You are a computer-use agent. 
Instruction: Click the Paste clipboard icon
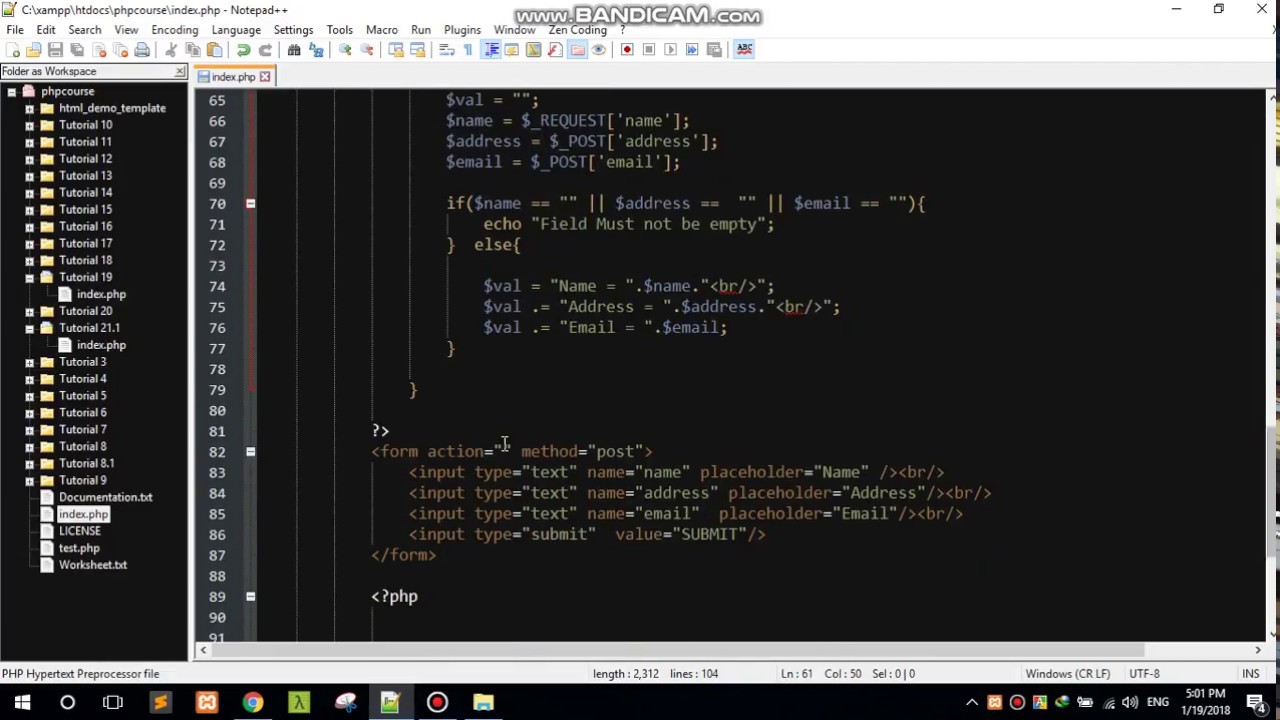214,50
